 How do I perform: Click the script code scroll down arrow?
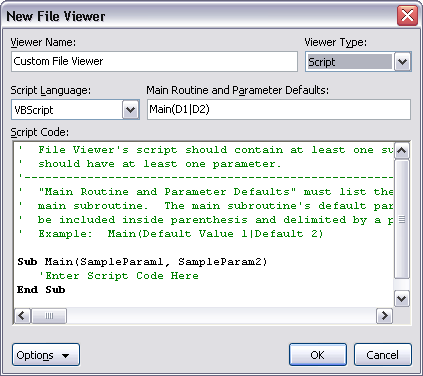point(402,298)
